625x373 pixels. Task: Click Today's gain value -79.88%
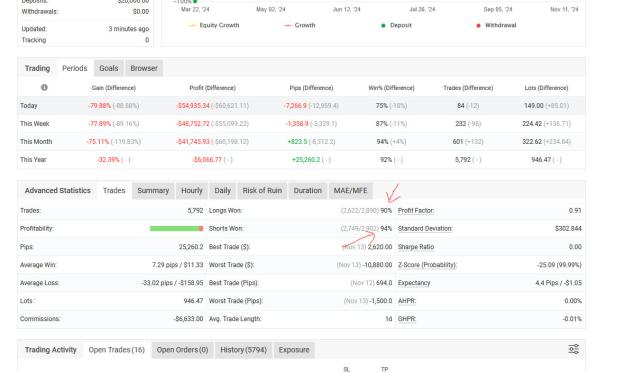(100, 106)
